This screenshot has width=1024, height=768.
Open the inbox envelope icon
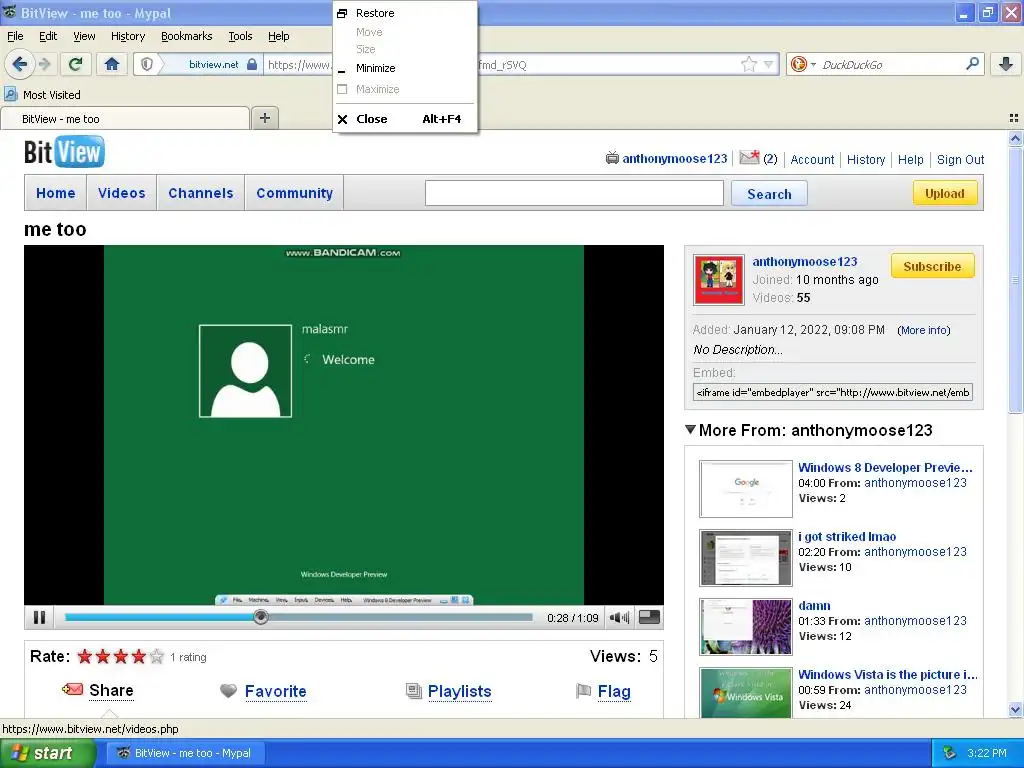[x=749, y=157]
